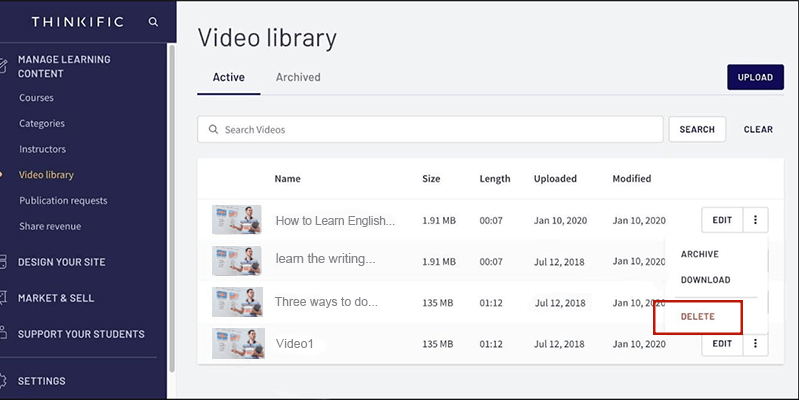Click the magnifier icon inside Search Videos field
Image resolution: width=800 pixels, height=400 pixels.
(213, 130)
